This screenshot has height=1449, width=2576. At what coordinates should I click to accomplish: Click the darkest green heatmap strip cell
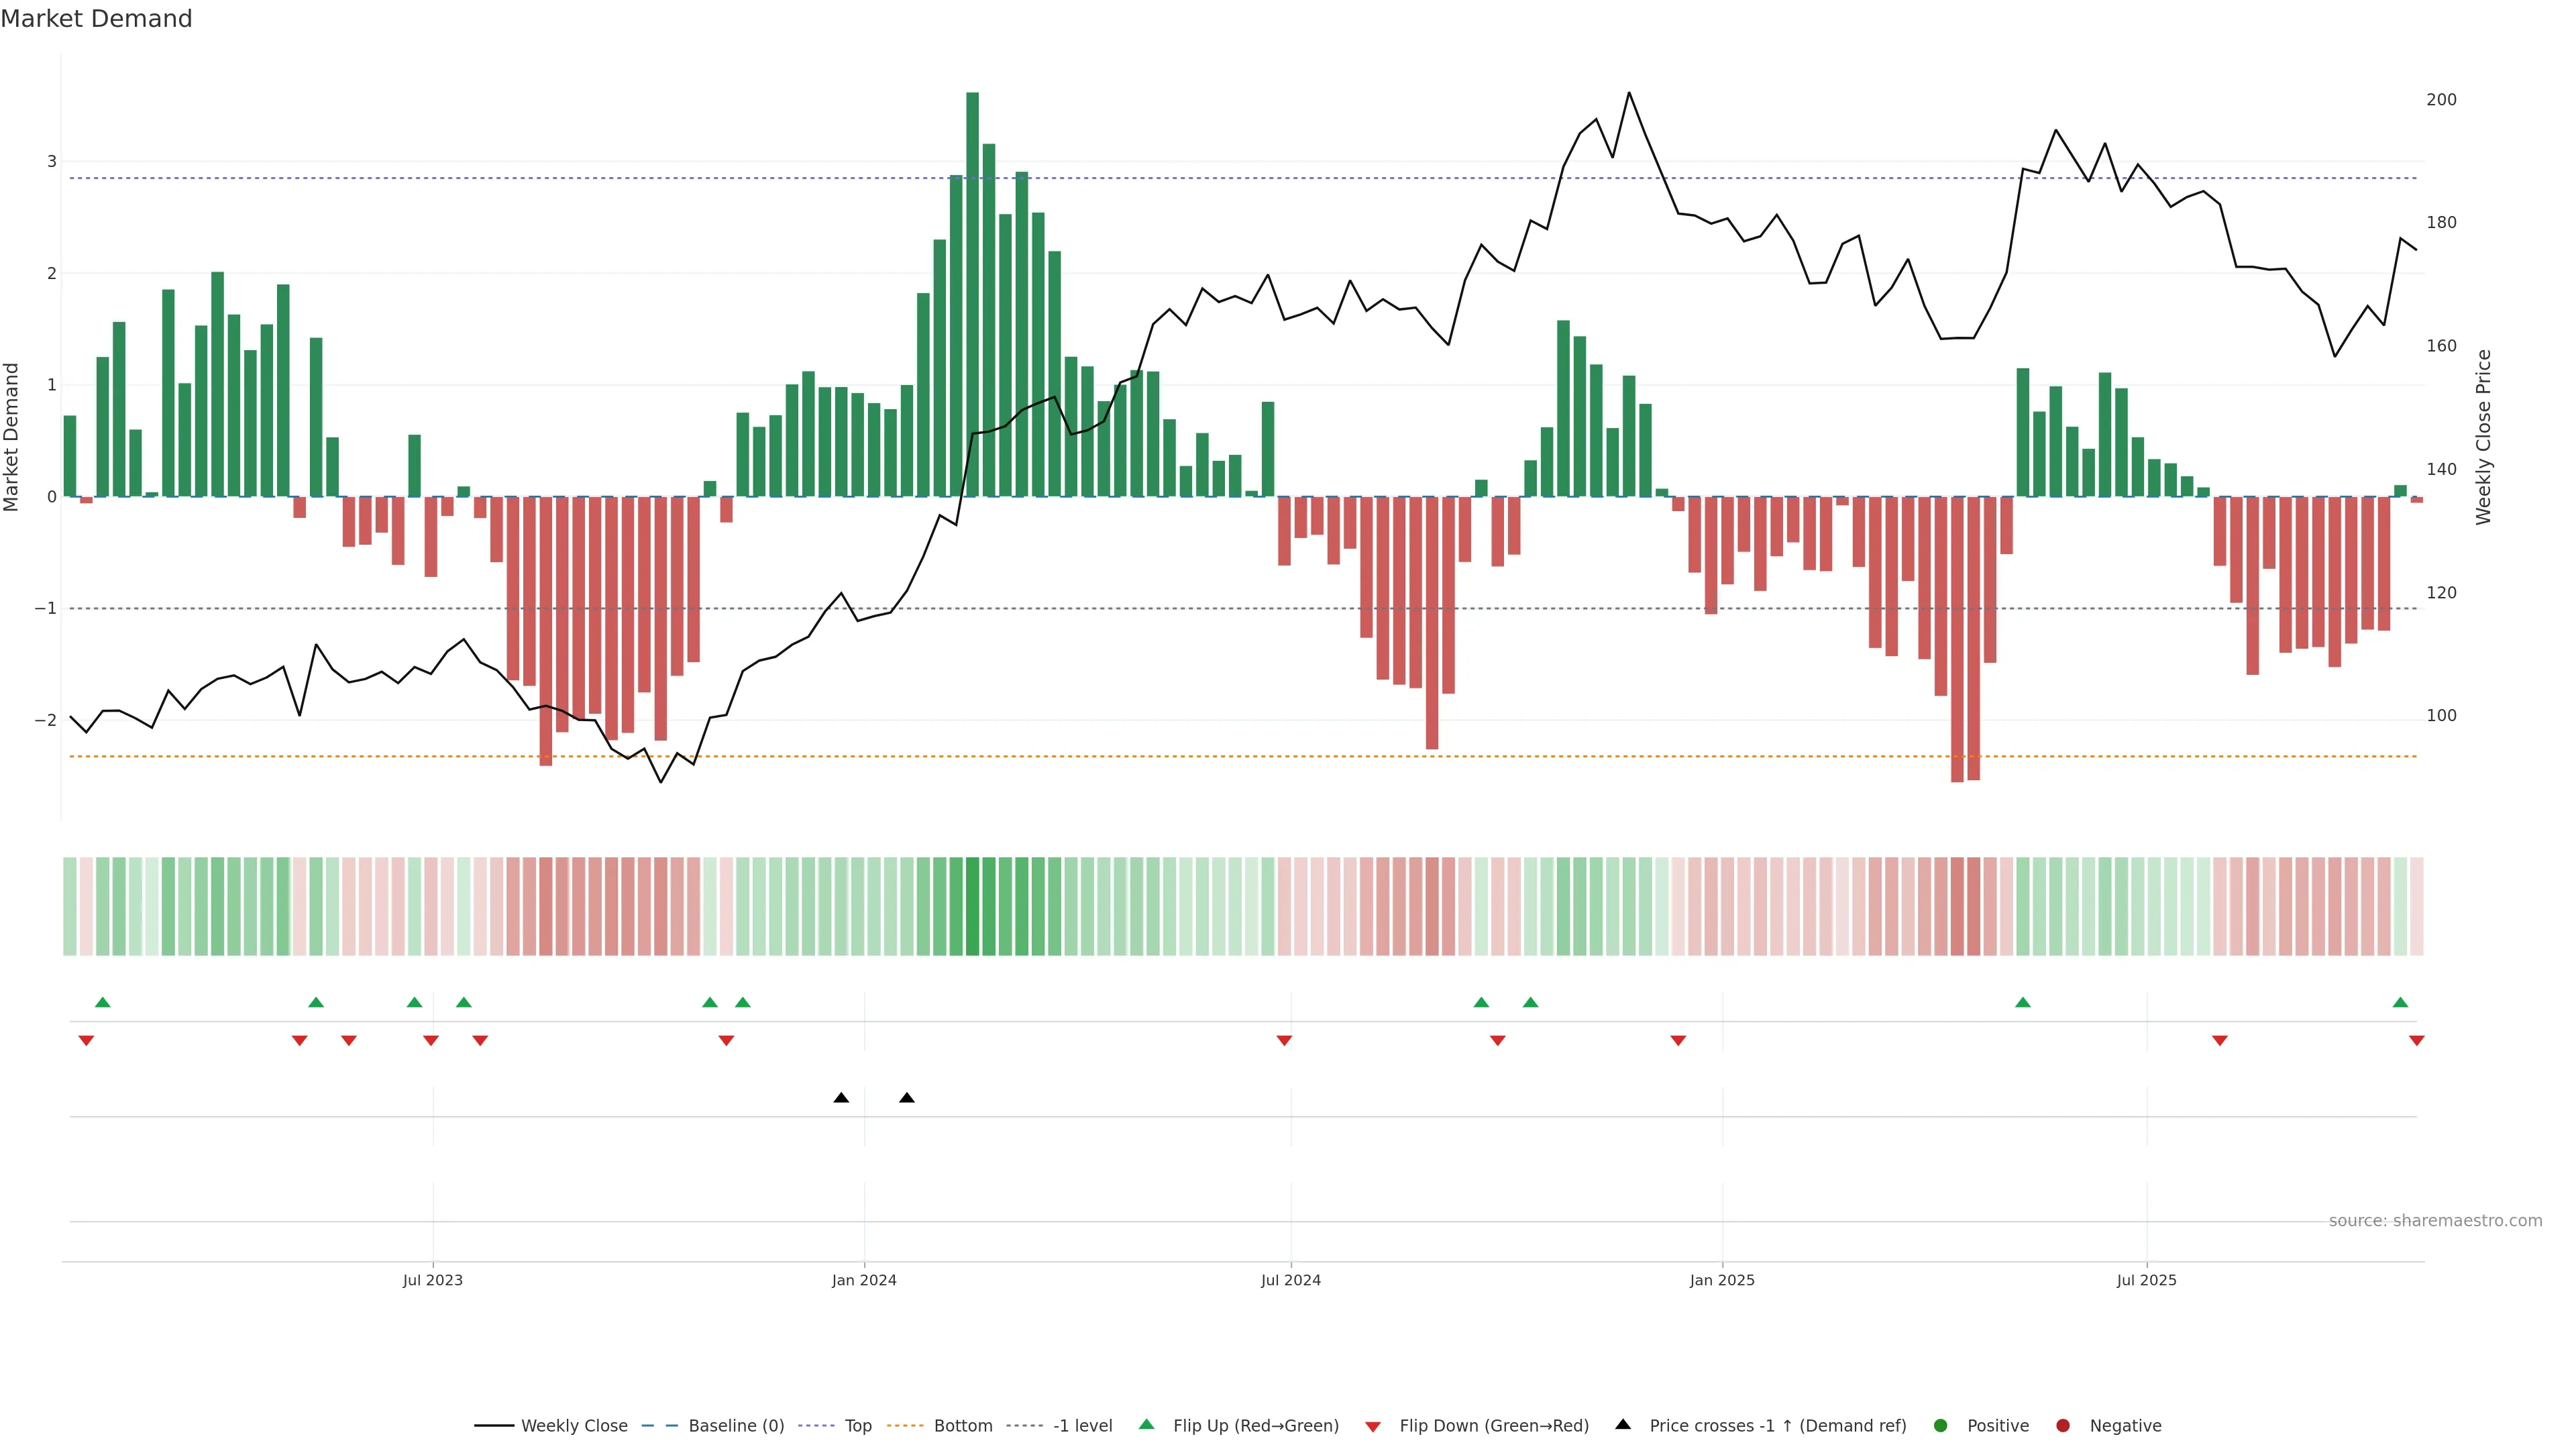972,906
